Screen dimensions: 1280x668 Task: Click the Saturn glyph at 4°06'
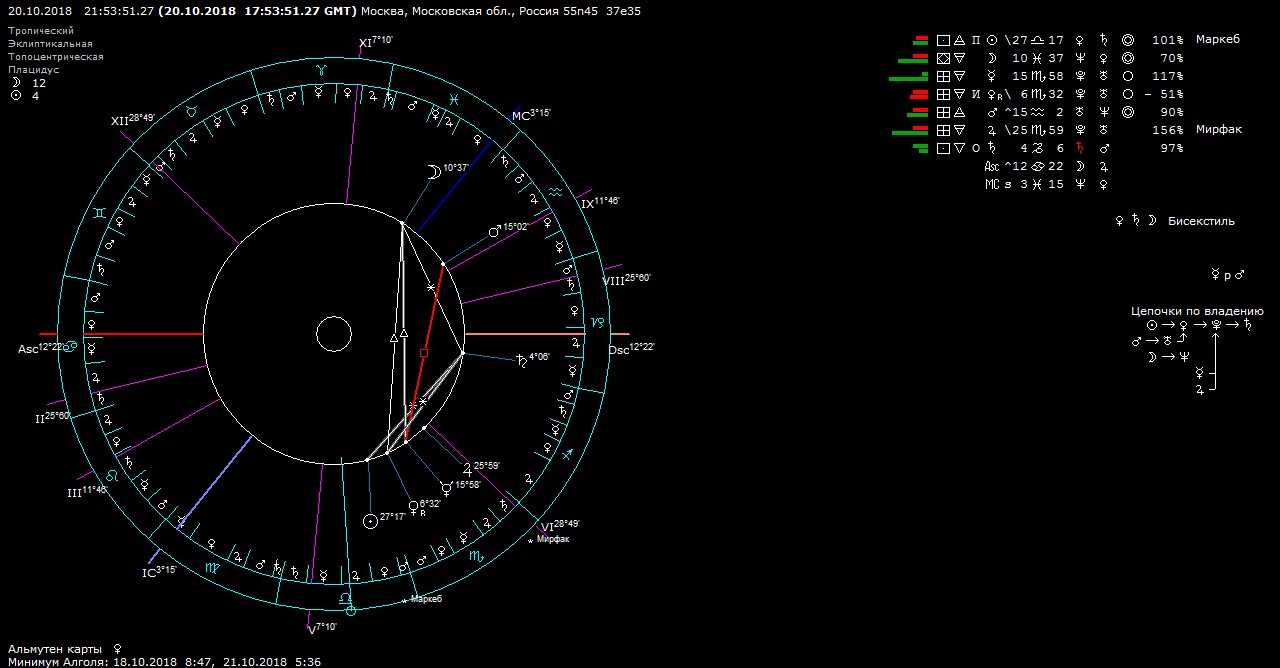[520, 359]
